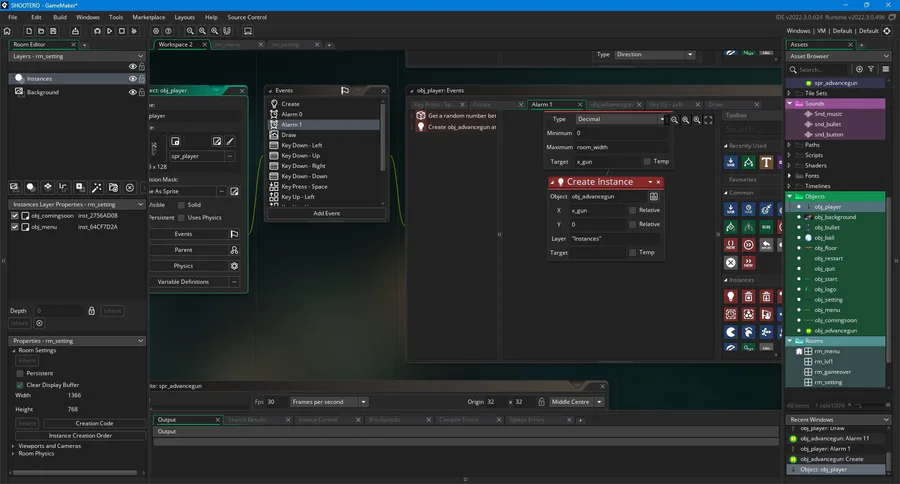Open a project via folder icon
Viewport: 900px width, 484px height.
tap(41, 31)
